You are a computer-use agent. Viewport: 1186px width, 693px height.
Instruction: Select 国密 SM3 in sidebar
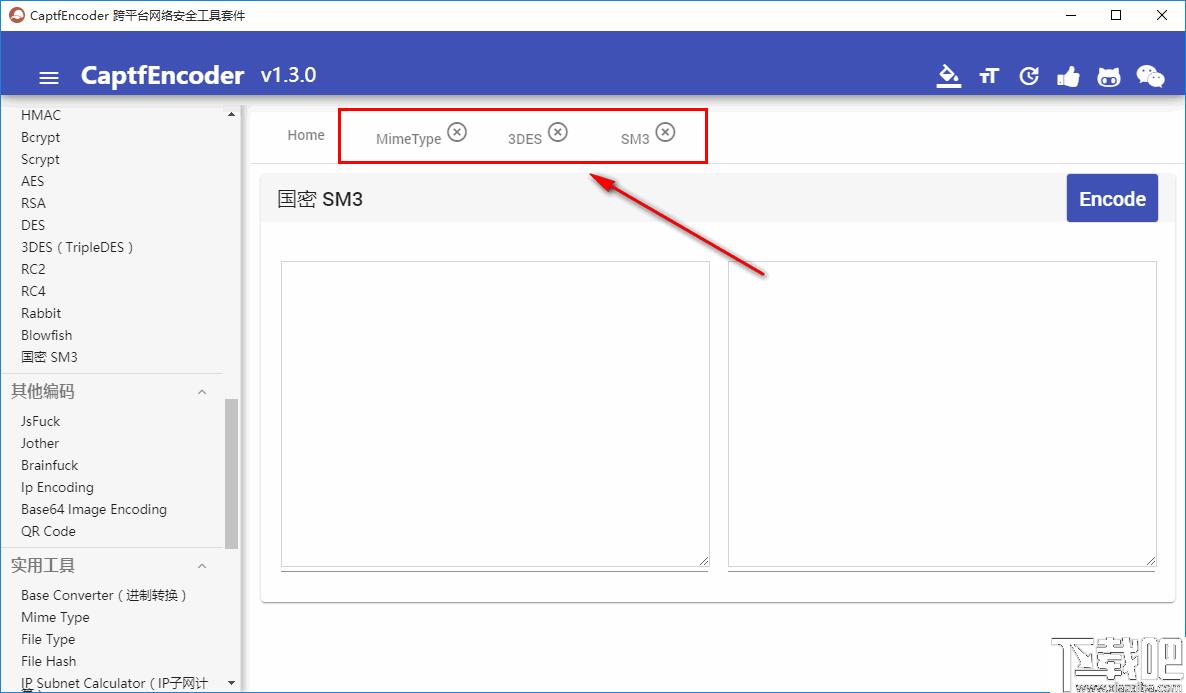(x=49, y=356)
